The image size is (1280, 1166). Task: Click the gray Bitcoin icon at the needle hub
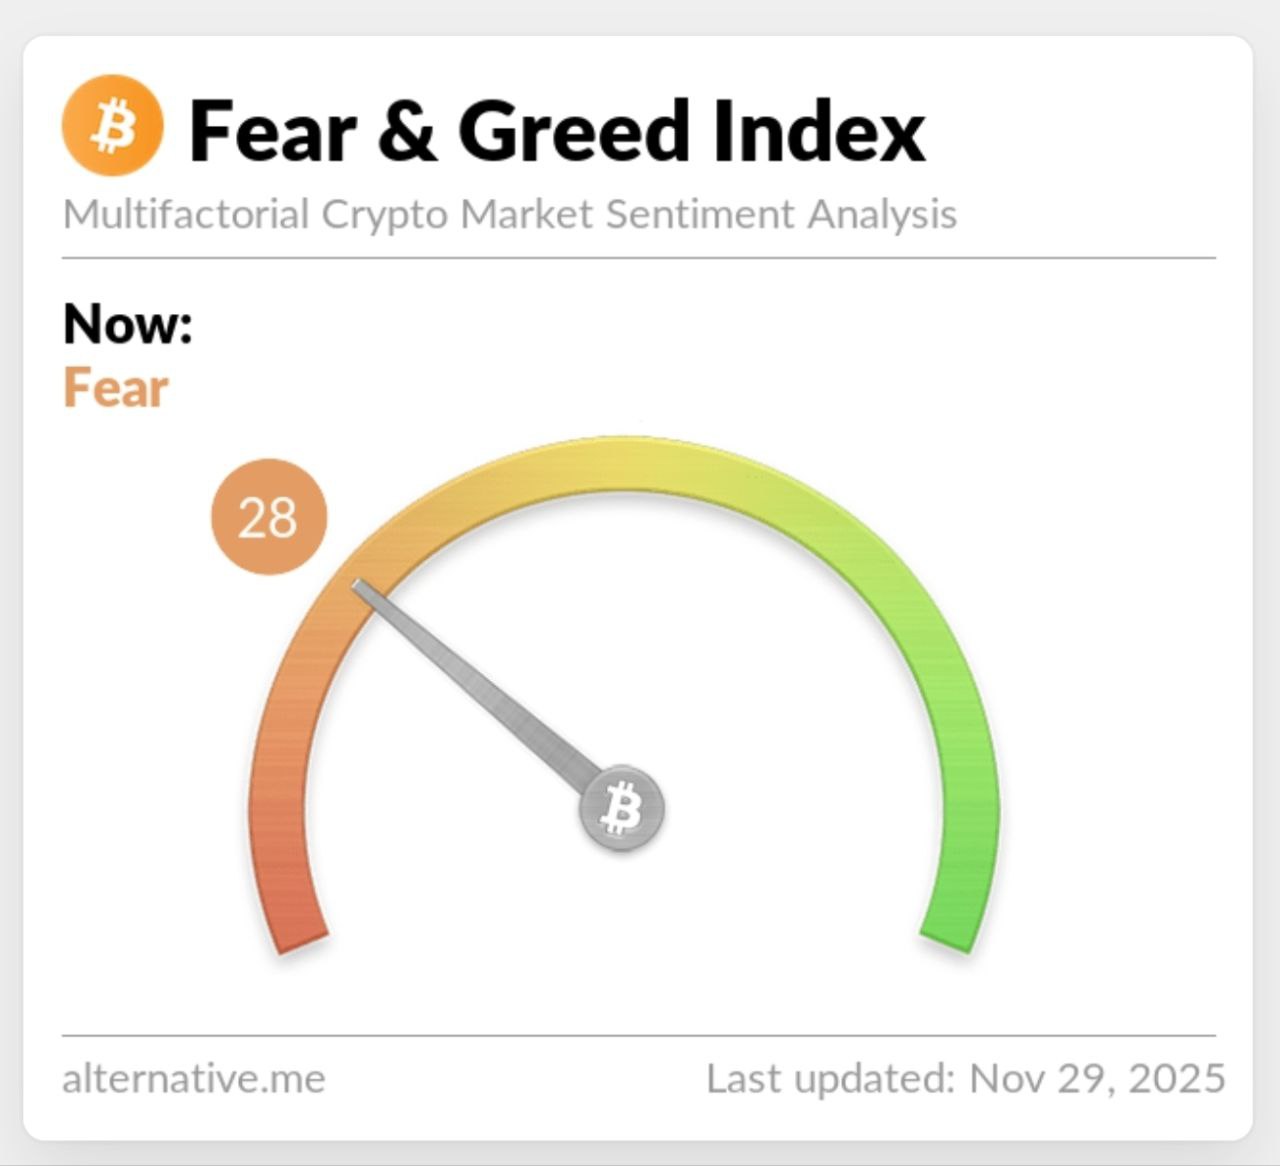tap(622, 808)
